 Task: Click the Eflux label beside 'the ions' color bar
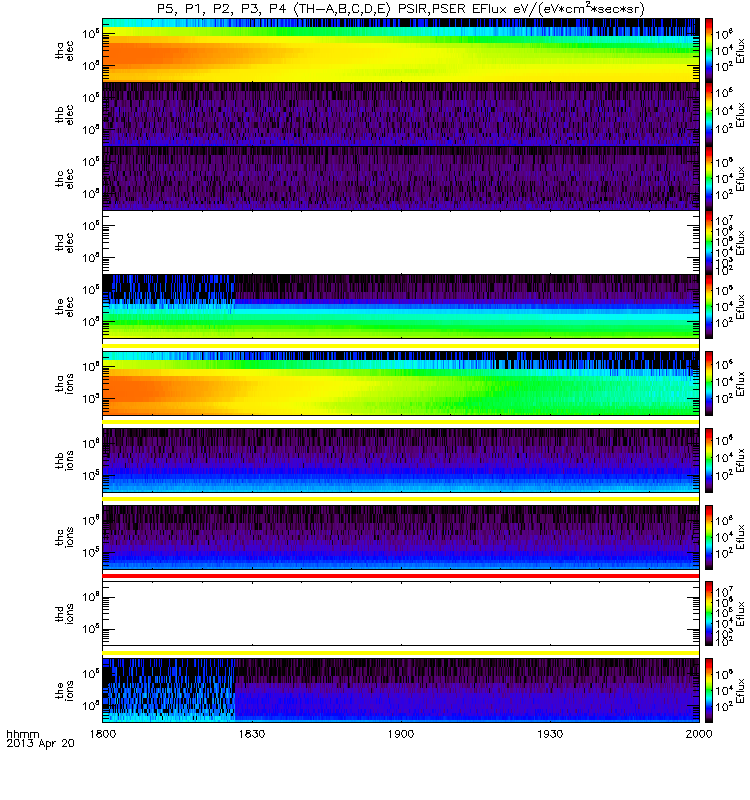[740, 691]
